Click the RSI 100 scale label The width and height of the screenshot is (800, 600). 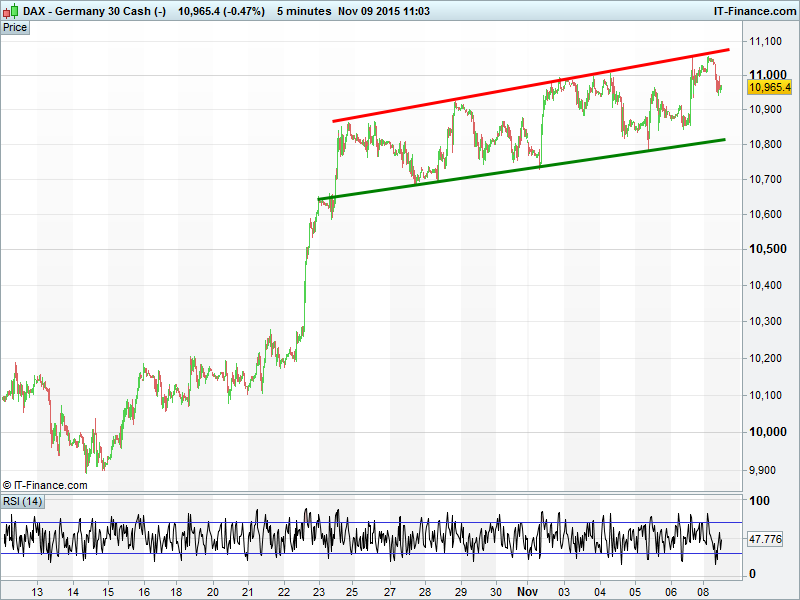pos(760,501)
